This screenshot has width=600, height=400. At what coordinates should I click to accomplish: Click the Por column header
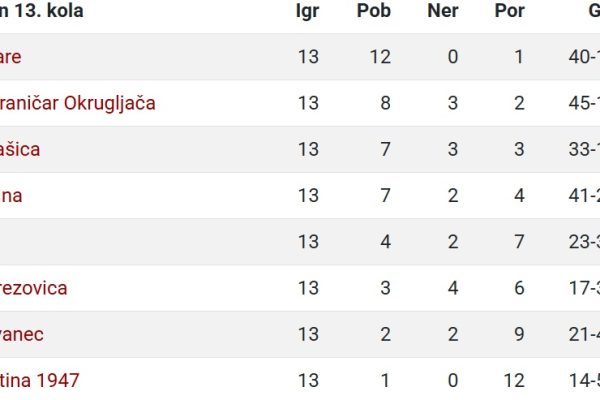pos(509,10)
